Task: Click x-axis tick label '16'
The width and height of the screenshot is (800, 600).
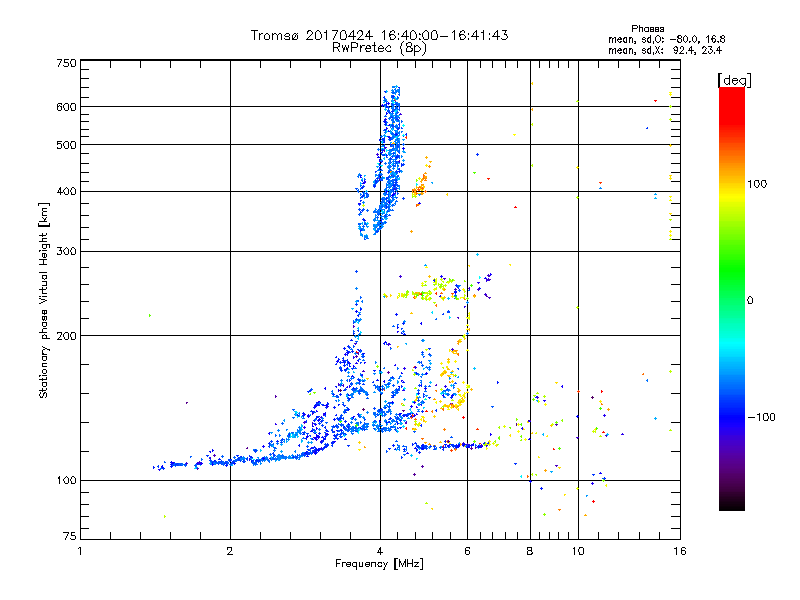Action: tap(680, 551)
